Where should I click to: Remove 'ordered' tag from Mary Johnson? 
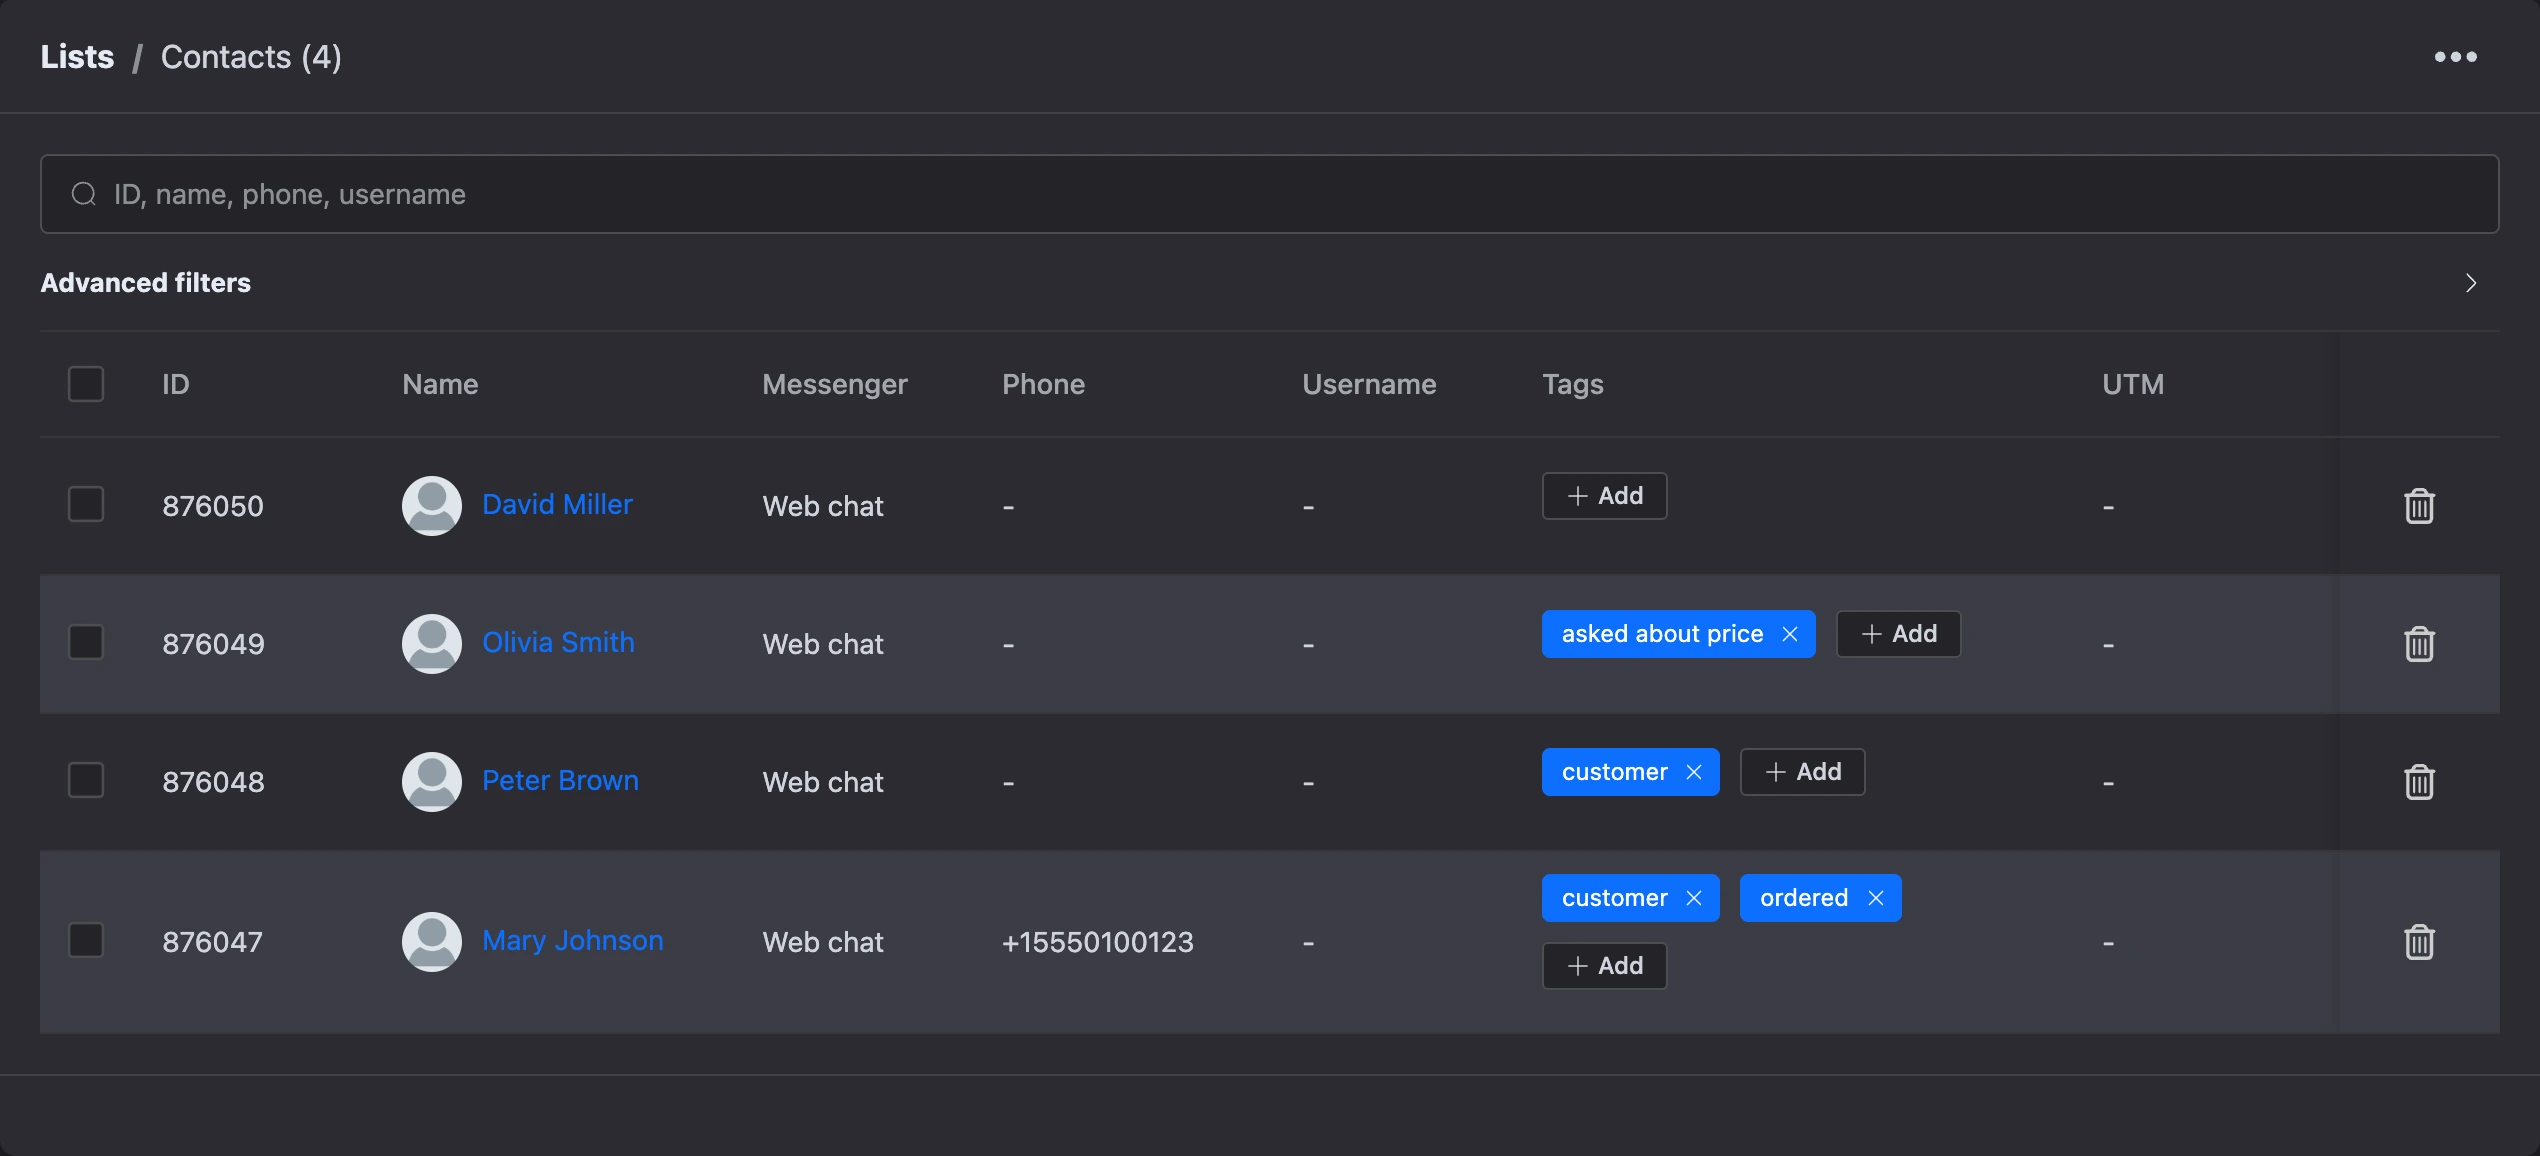coord(1876,898)
